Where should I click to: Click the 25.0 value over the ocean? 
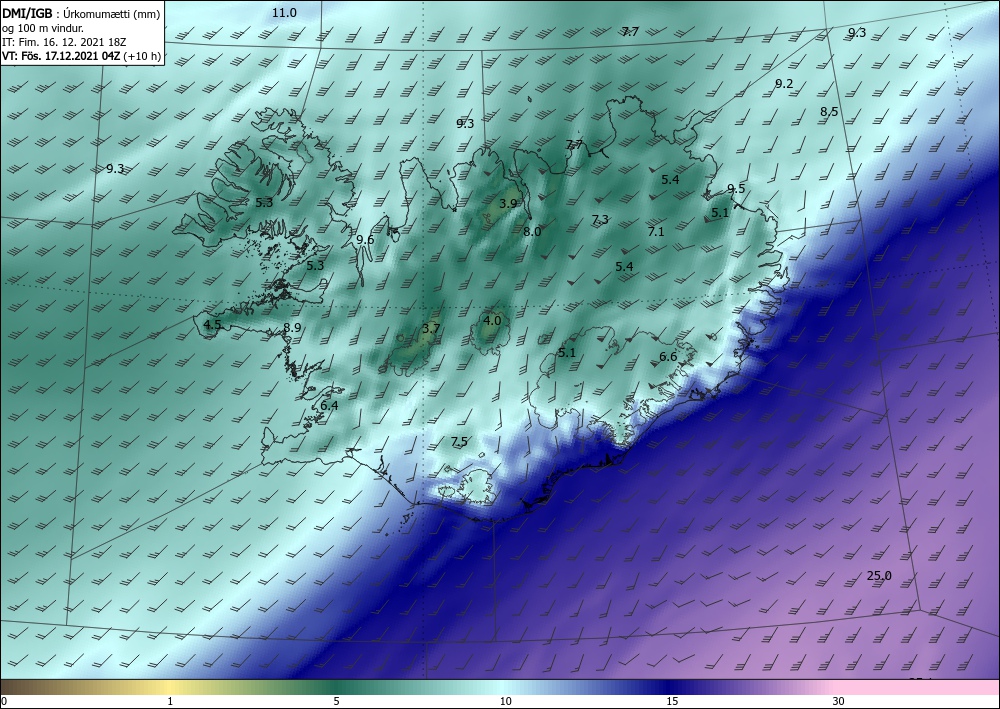click(879, 576)
